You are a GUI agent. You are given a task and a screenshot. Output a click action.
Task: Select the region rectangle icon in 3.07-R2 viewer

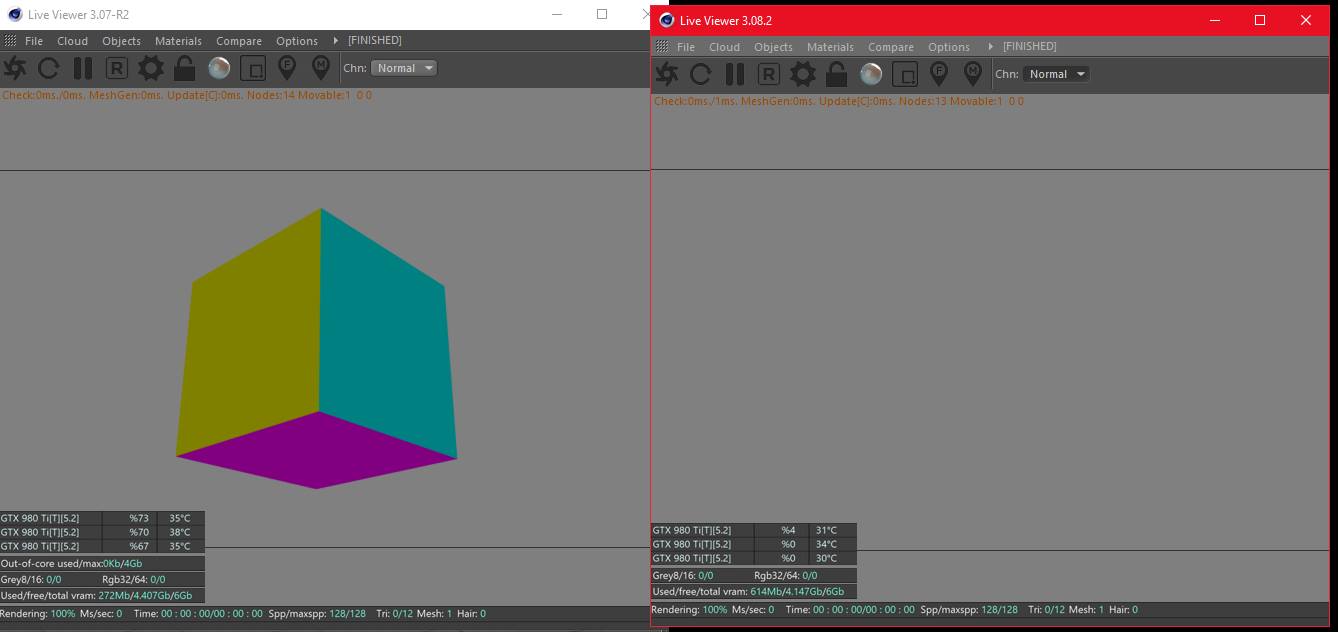coord(253,68)
